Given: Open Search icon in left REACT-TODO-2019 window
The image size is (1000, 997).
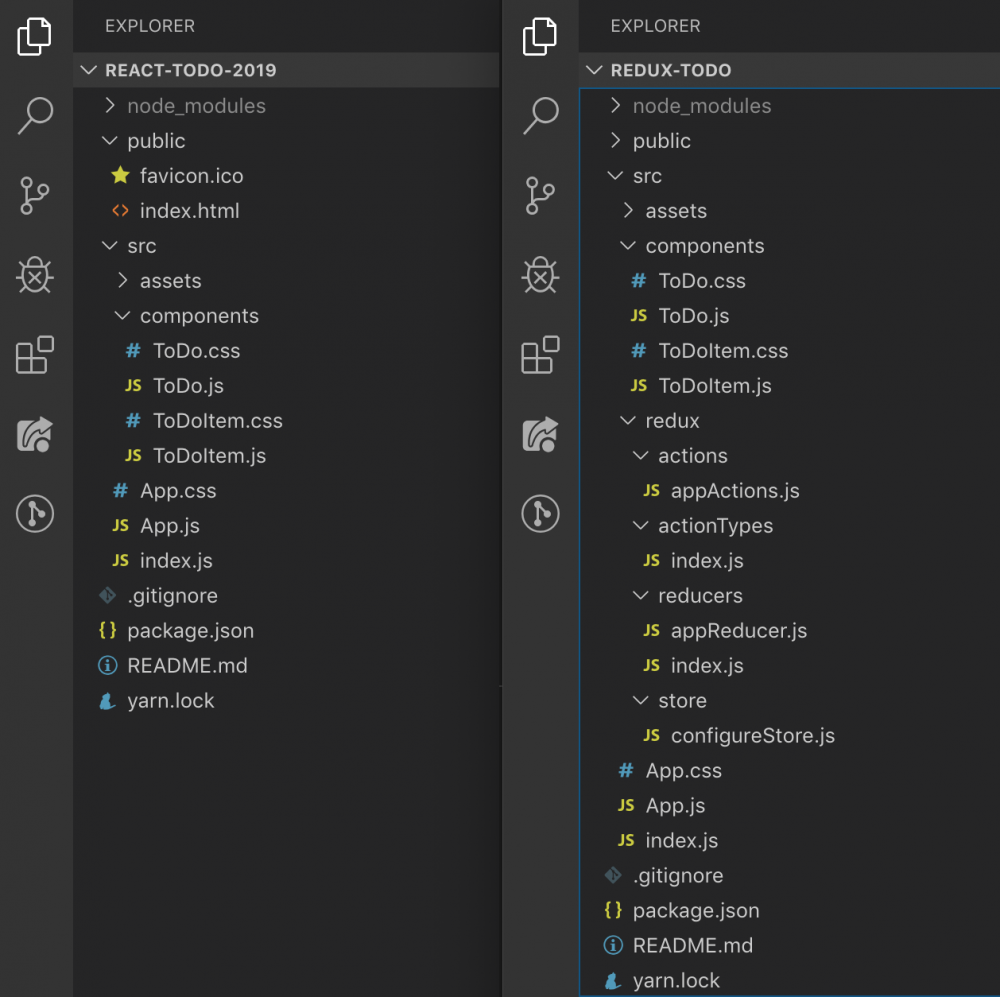Looking at the screenshot, I should 34,115.
